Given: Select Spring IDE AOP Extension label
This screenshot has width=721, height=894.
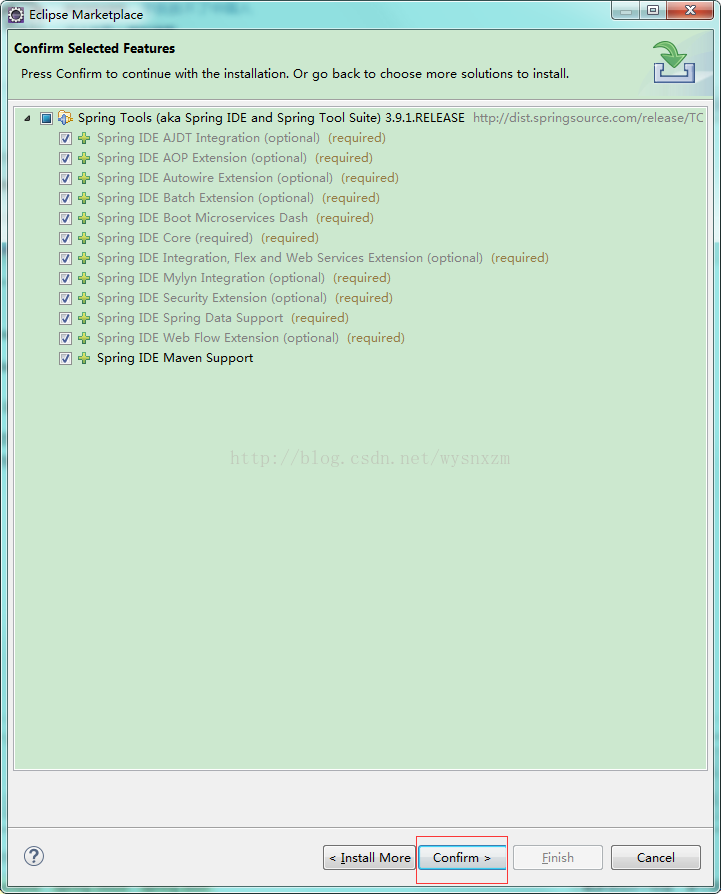Looking at the screenshot, I should [x=202, y=158].
